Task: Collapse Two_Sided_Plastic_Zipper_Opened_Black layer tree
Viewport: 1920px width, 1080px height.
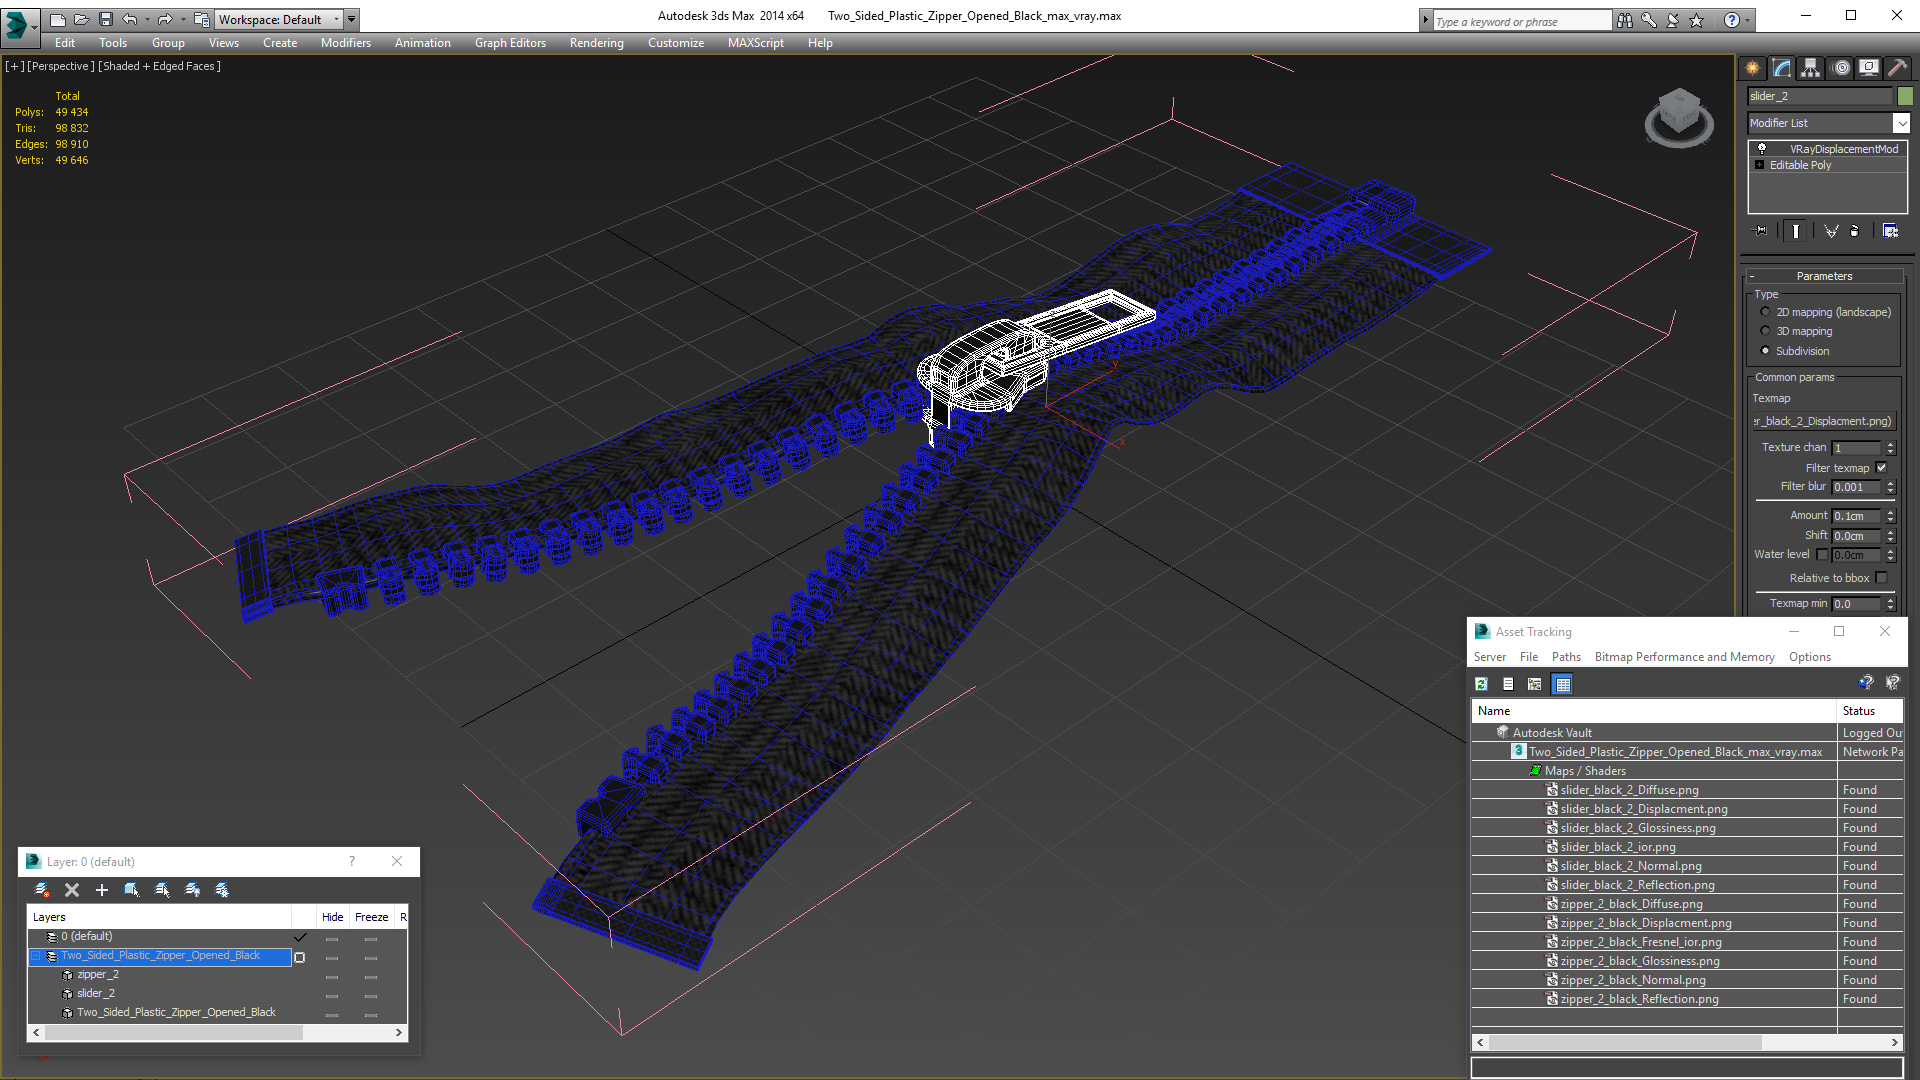Action: coord(36,956)
